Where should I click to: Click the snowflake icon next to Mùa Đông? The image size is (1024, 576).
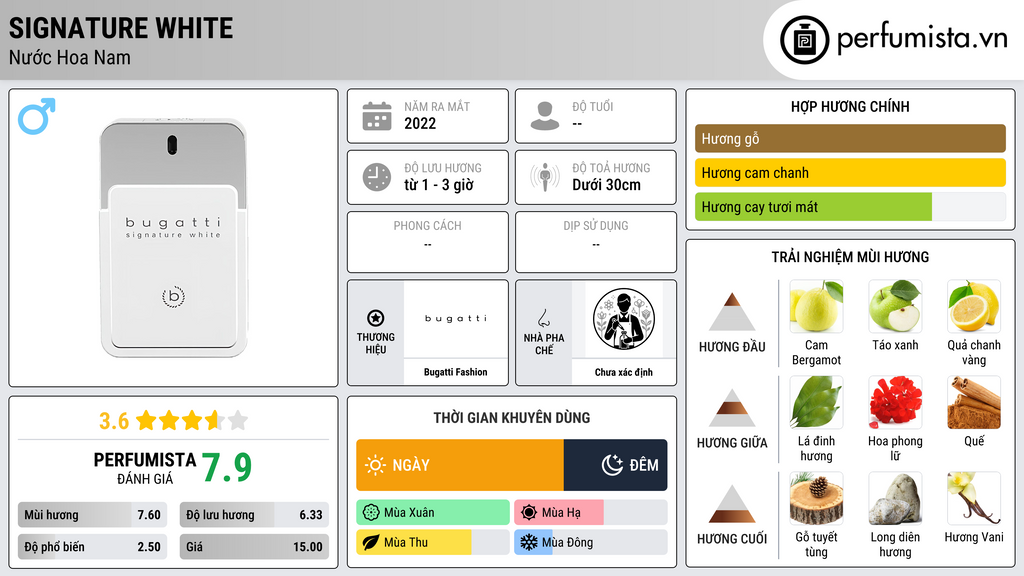pos(529,542)
